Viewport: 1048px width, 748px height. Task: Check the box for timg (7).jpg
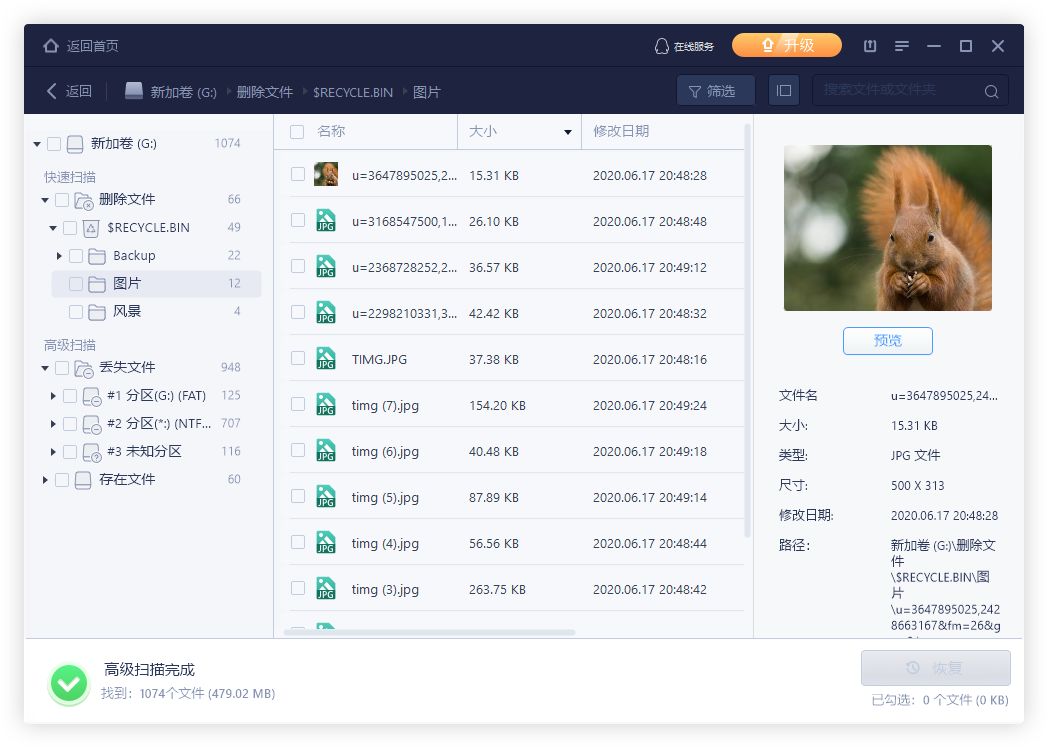(298, 404)
